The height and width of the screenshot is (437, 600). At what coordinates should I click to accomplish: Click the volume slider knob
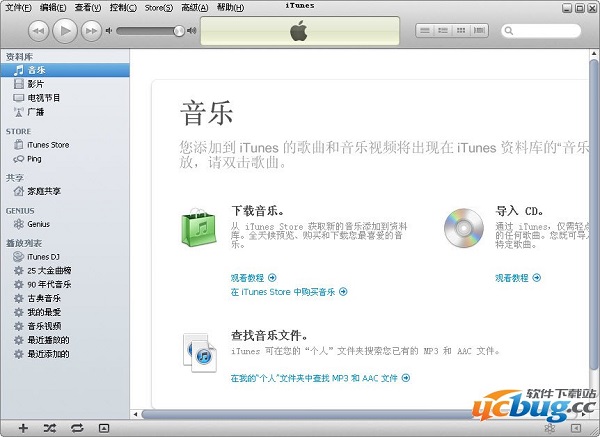click(179, 31)
